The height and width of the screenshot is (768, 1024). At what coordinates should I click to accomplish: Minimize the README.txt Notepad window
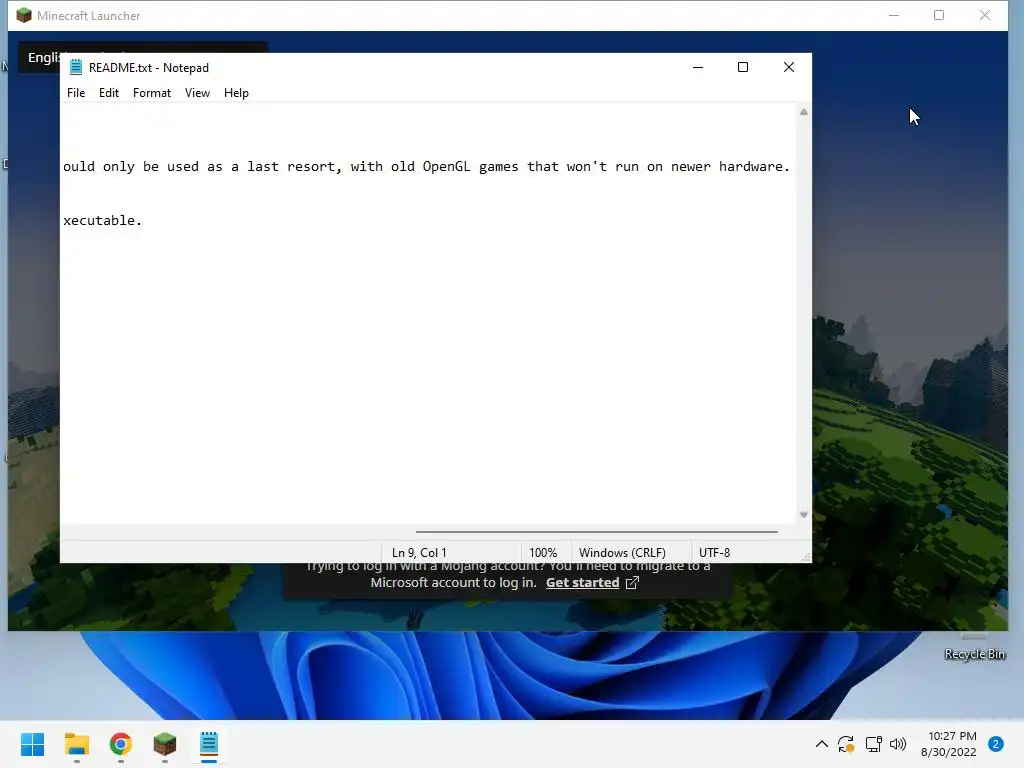(x=697, y=67)
